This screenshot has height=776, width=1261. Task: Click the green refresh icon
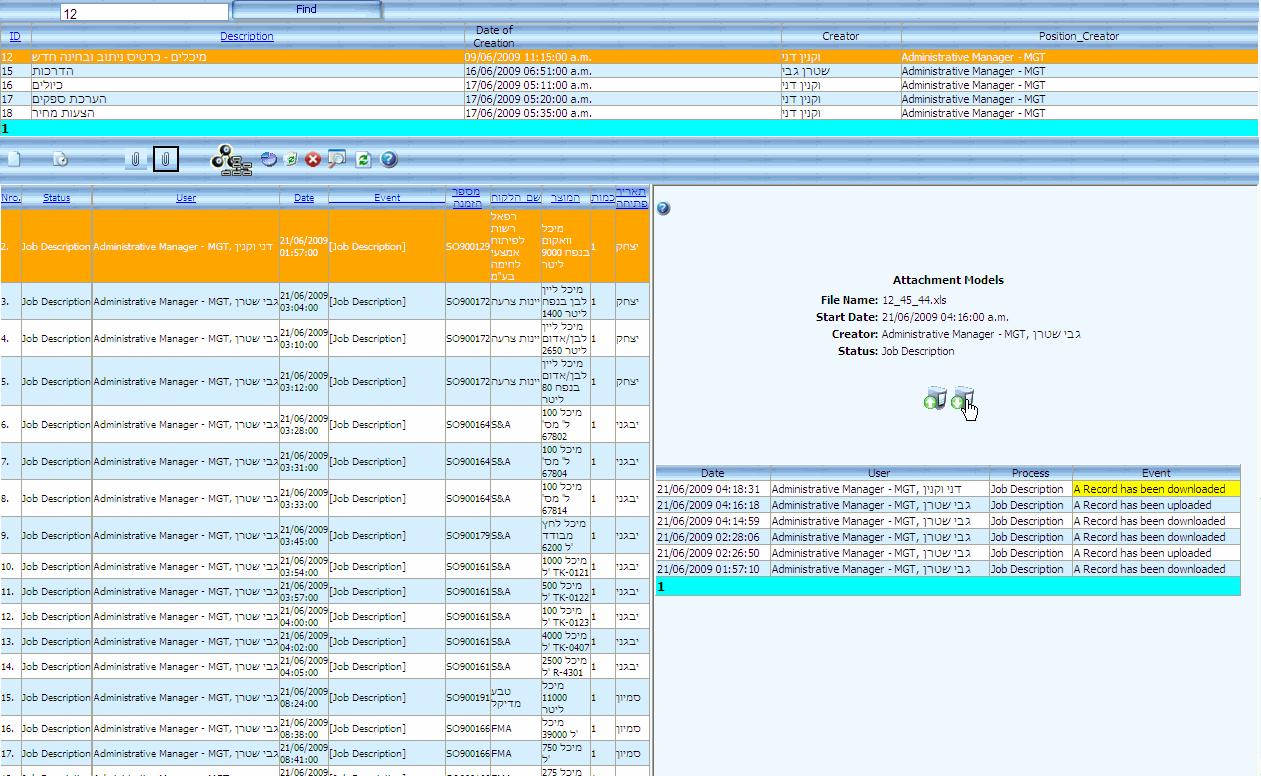coord(363,159)
